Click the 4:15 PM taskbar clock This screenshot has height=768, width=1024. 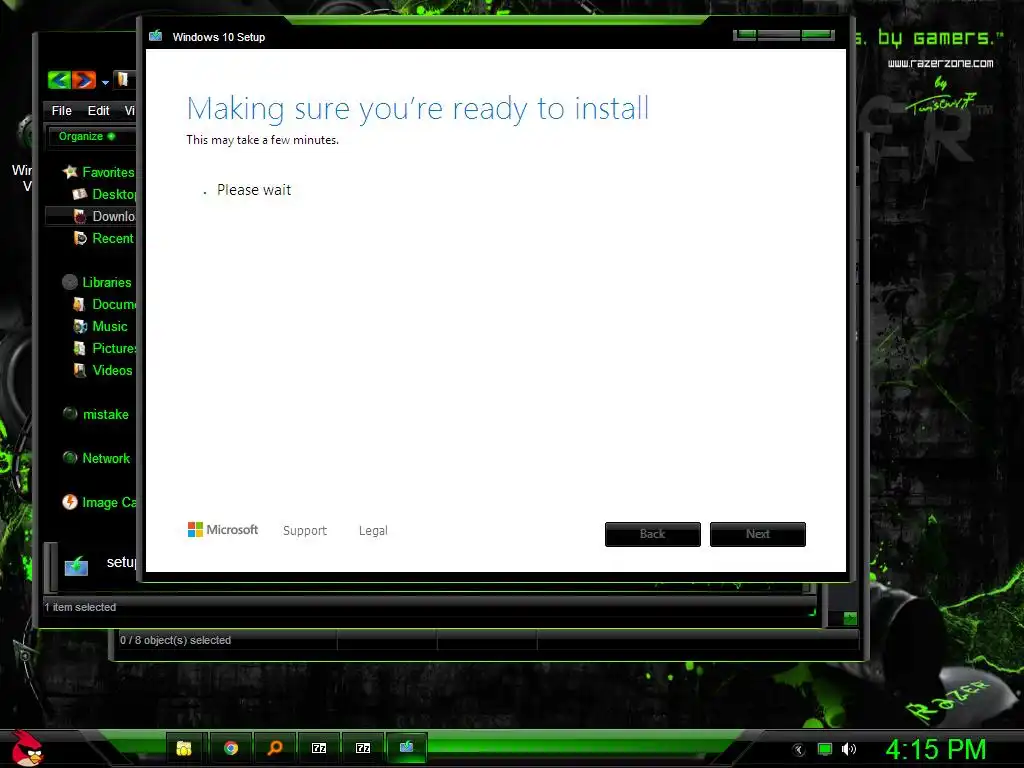(936, 749)
